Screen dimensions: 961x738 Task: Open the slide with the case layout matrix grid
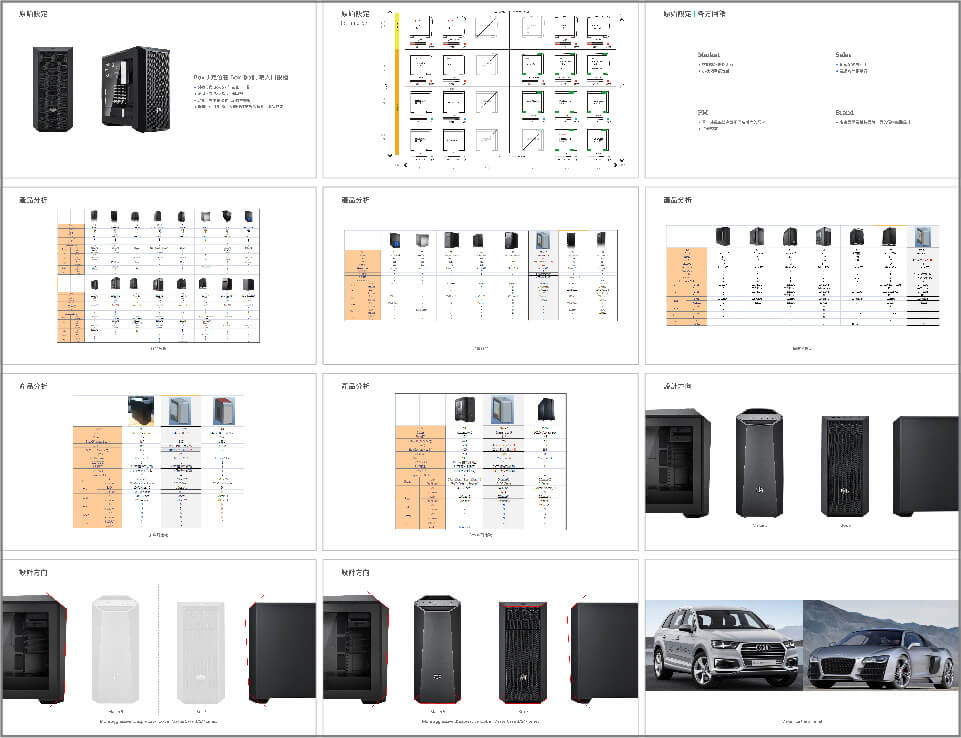pyautogui.click(x=480, y=90)
